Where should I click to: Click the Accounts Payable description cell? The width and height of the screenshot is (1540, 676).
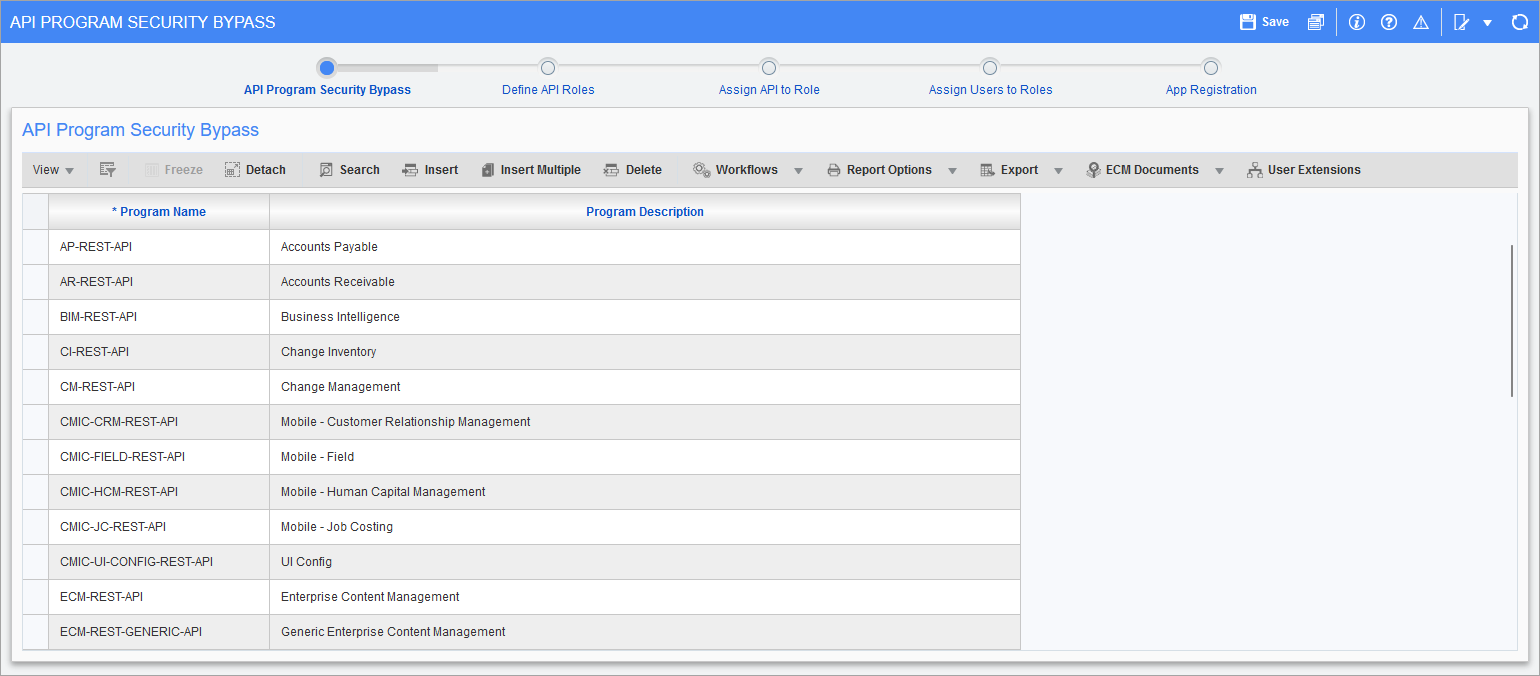coord(645,247)
